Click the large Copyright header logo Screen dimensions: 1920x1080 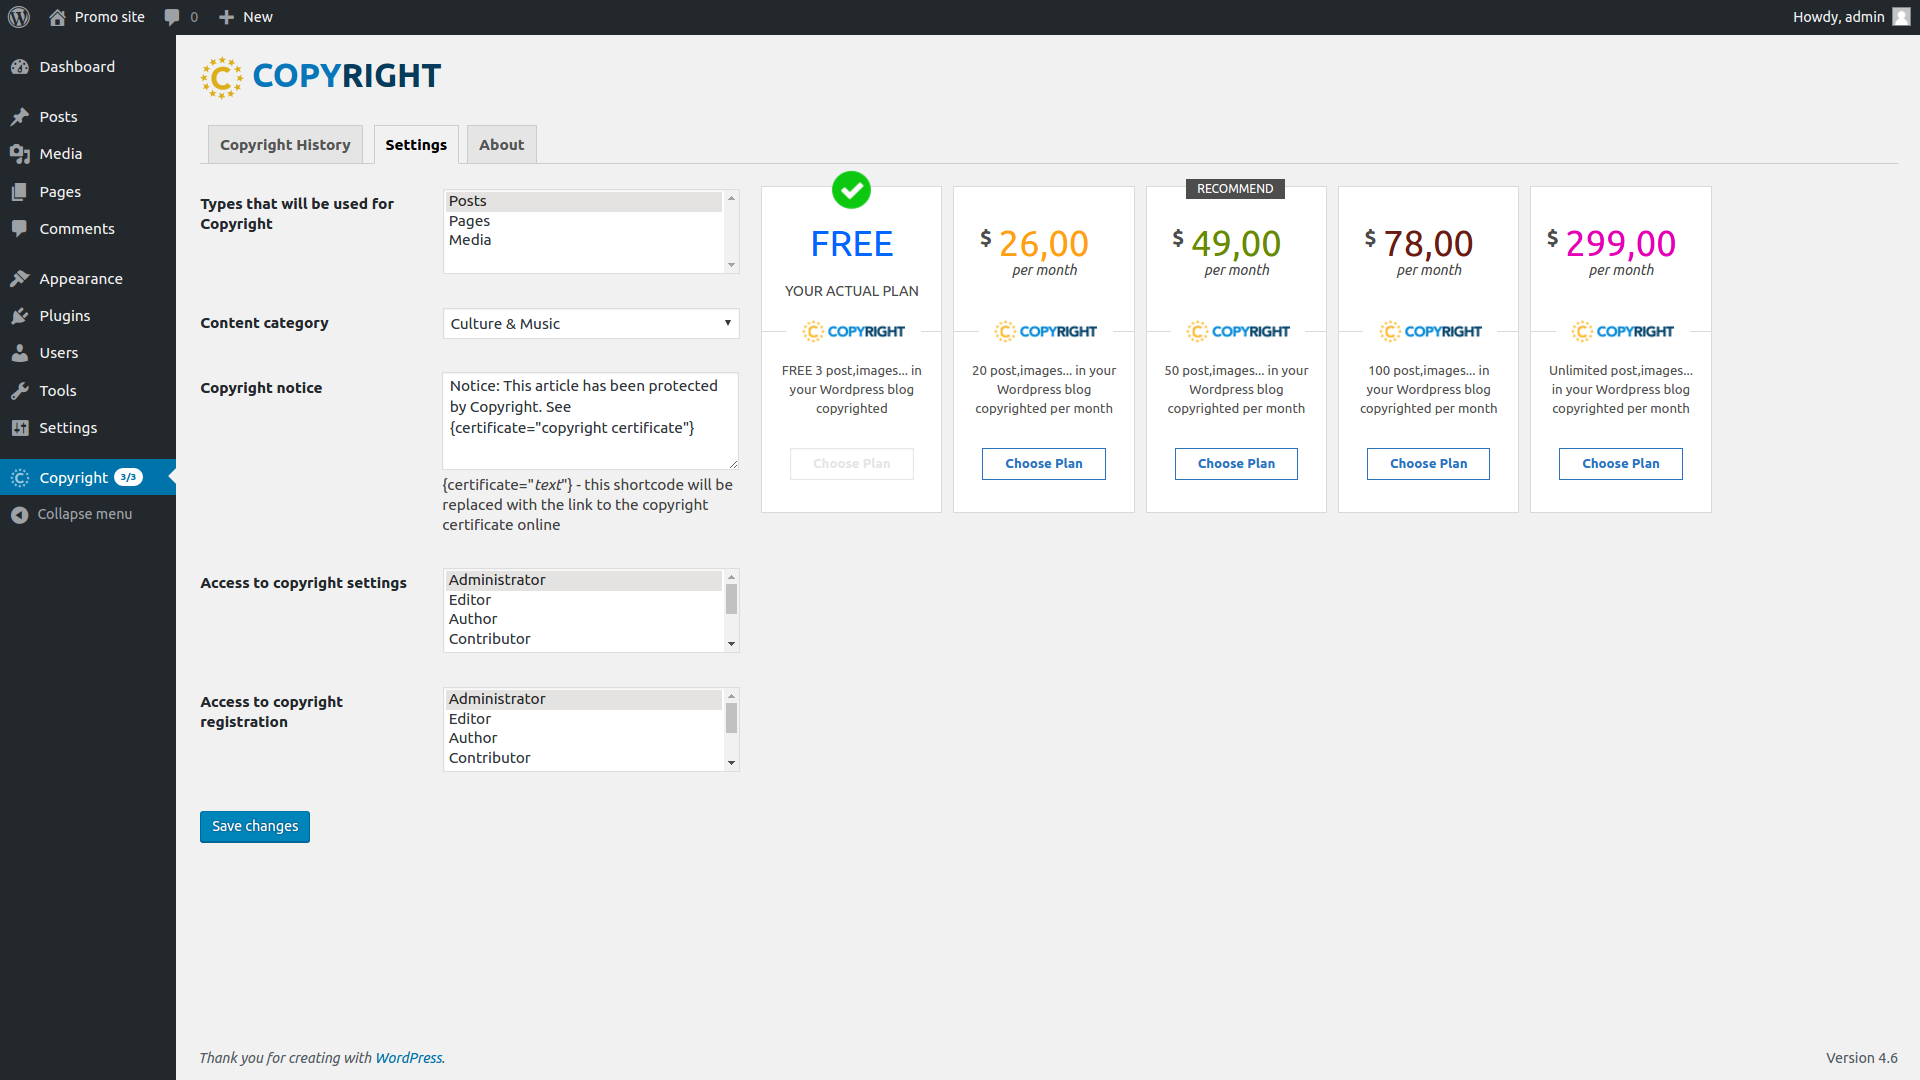(321, 77)
